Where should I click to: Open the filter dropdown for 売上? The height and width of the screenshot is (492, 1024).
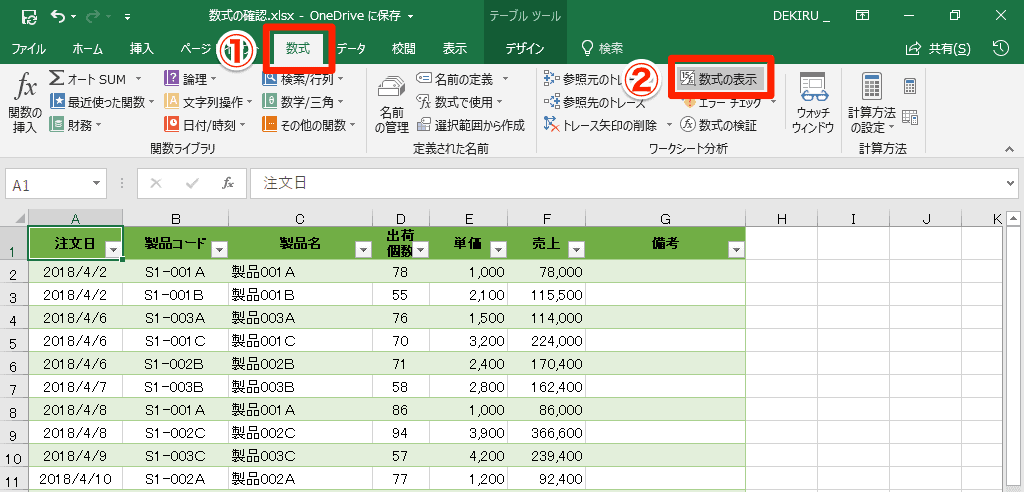click(x=576, y=250)
